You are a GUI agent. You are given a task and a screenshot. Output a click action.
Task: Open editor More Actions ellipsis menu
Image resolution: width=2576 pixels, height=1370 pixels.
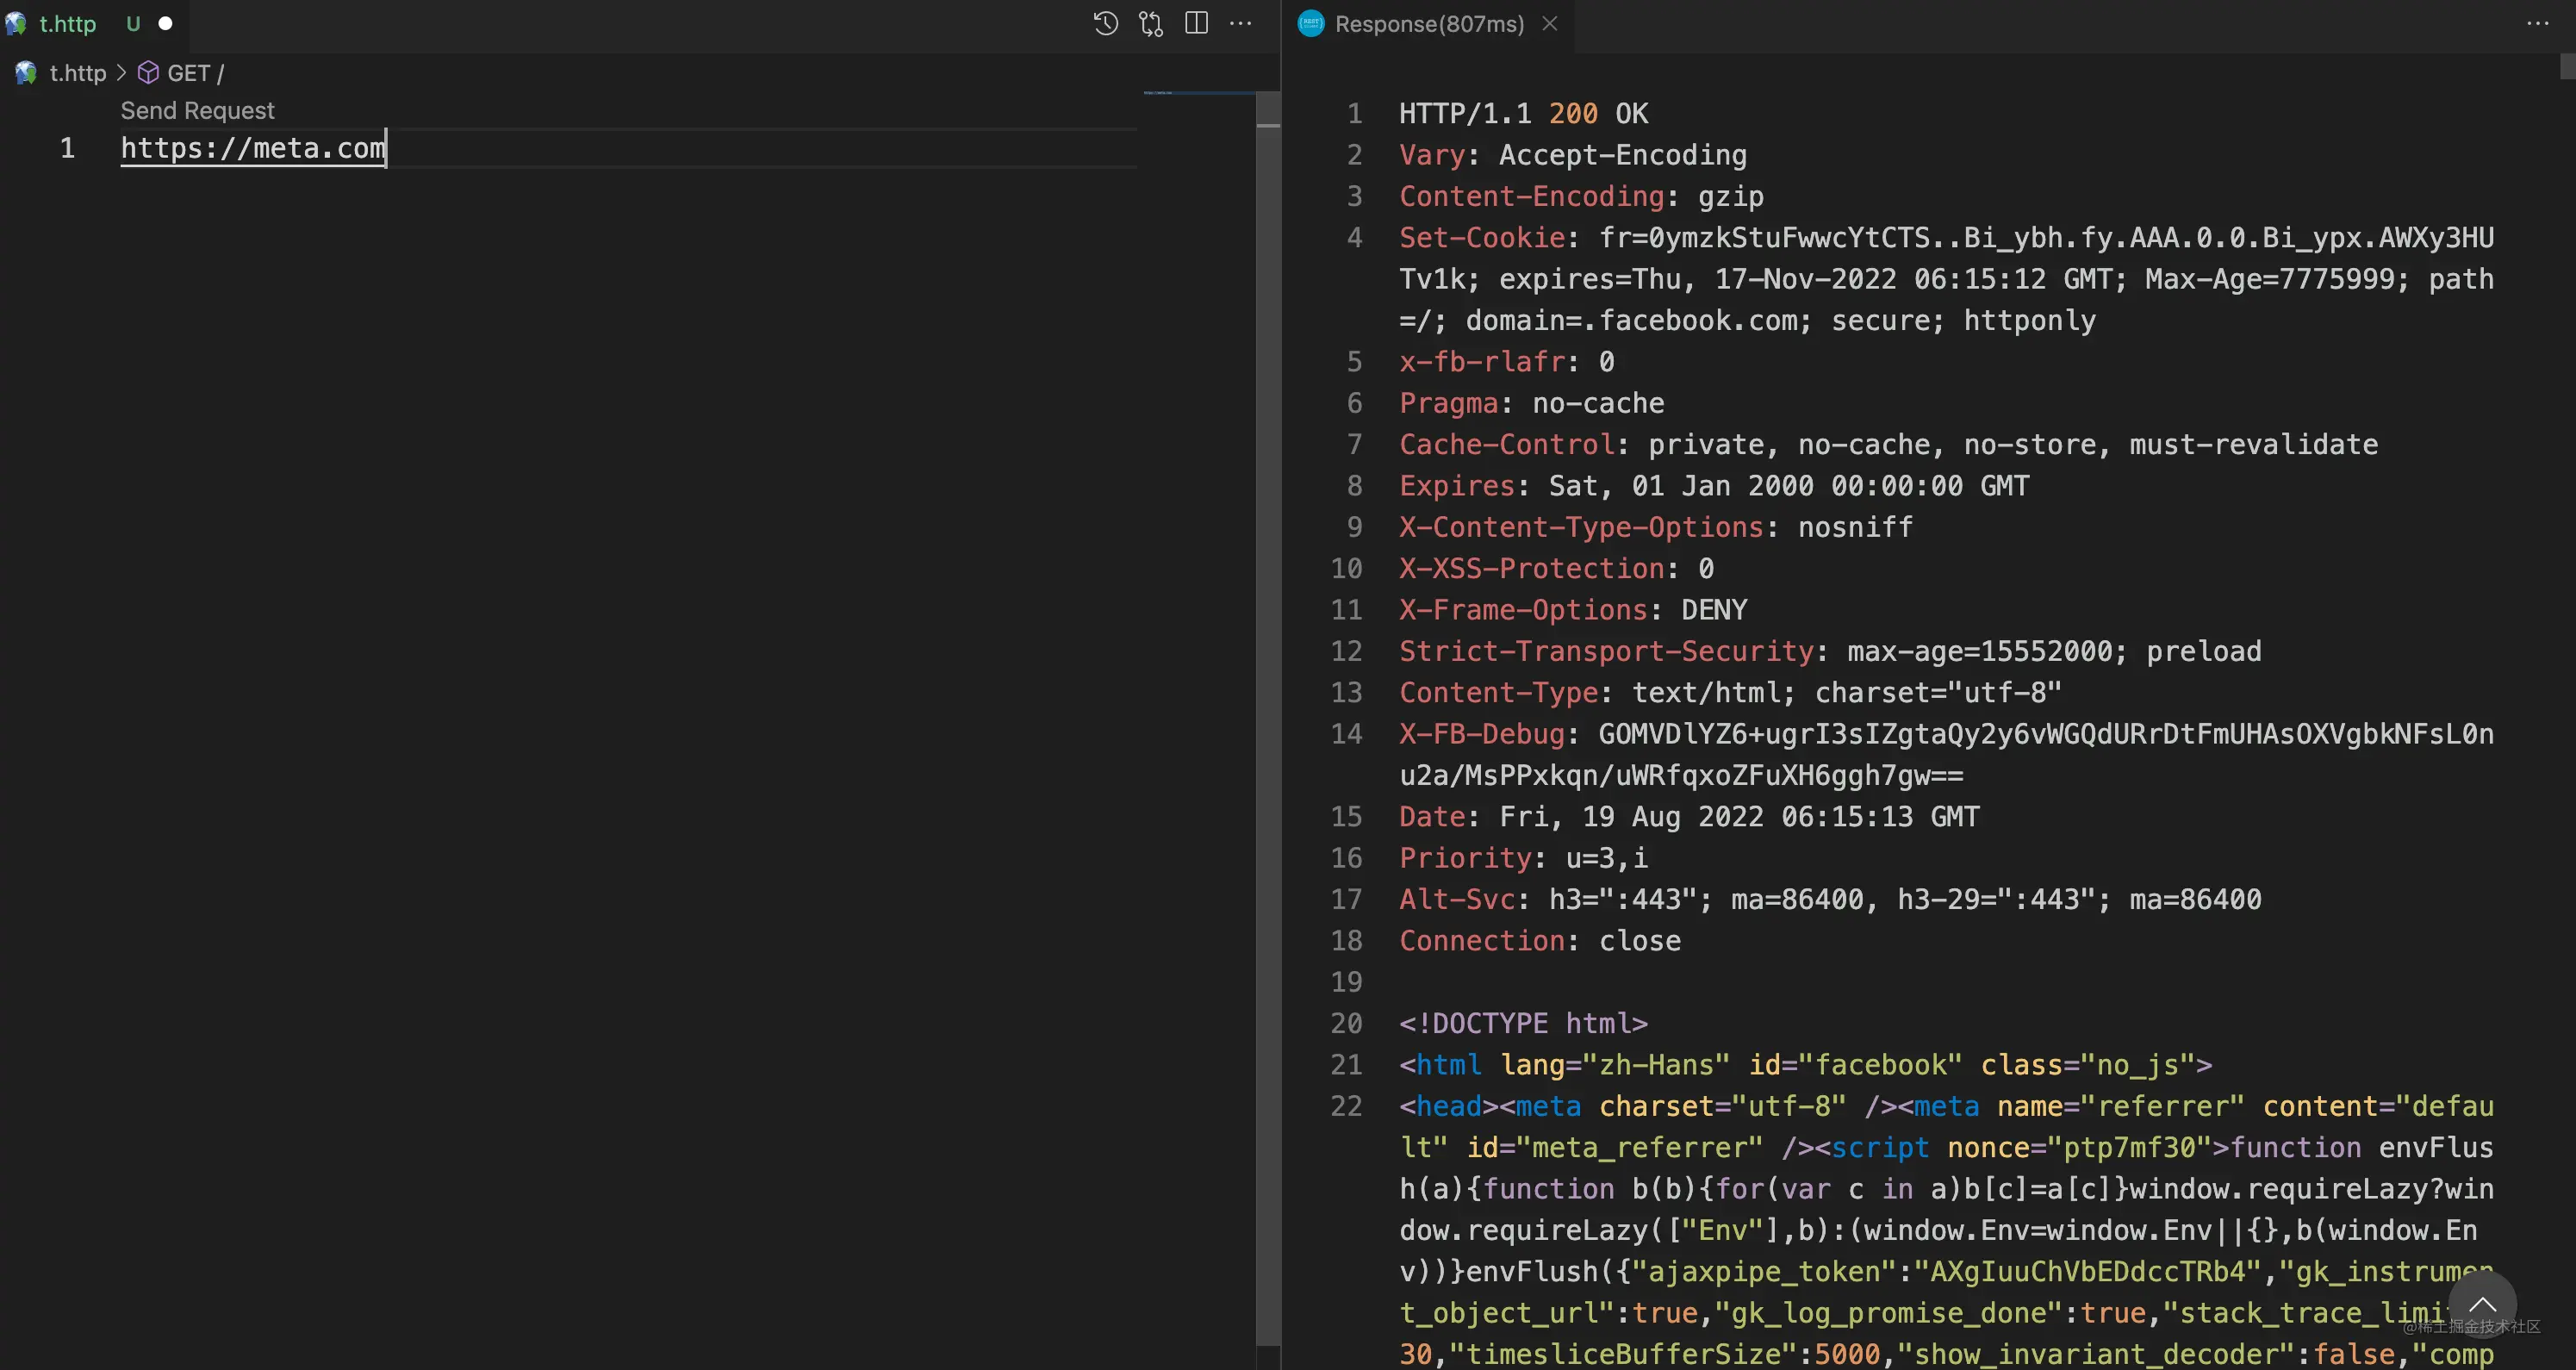point(1241,23)
